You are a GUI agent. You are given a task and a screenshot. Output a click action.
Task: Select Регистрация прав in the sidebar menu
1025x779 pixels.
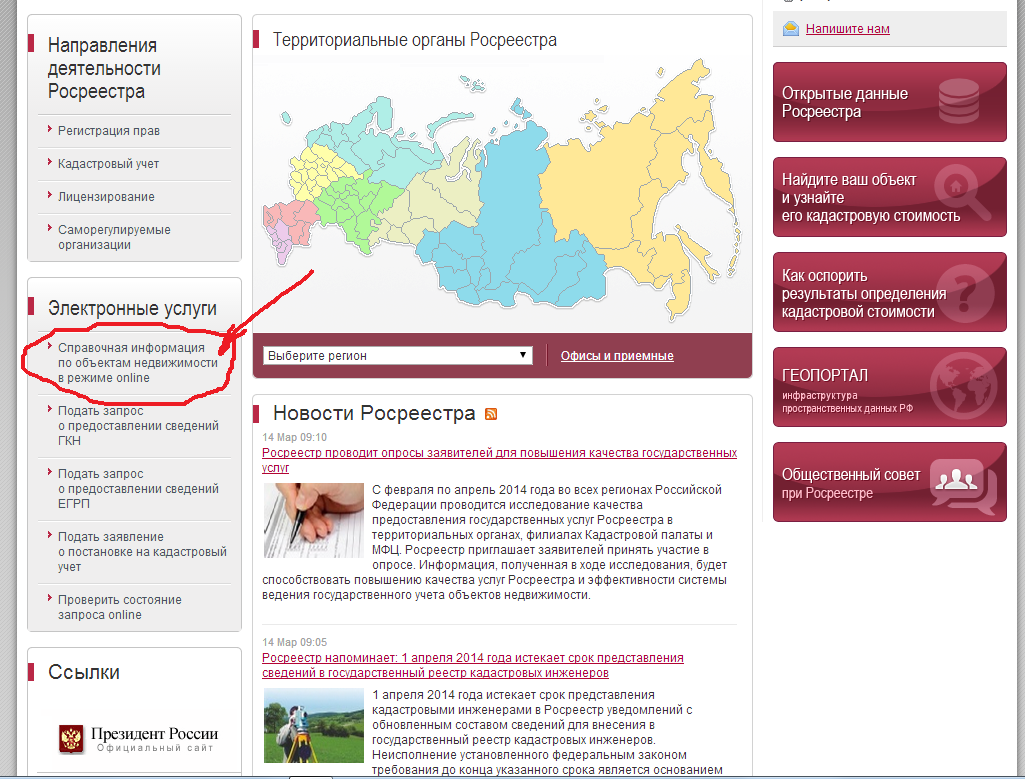point(108,131)
